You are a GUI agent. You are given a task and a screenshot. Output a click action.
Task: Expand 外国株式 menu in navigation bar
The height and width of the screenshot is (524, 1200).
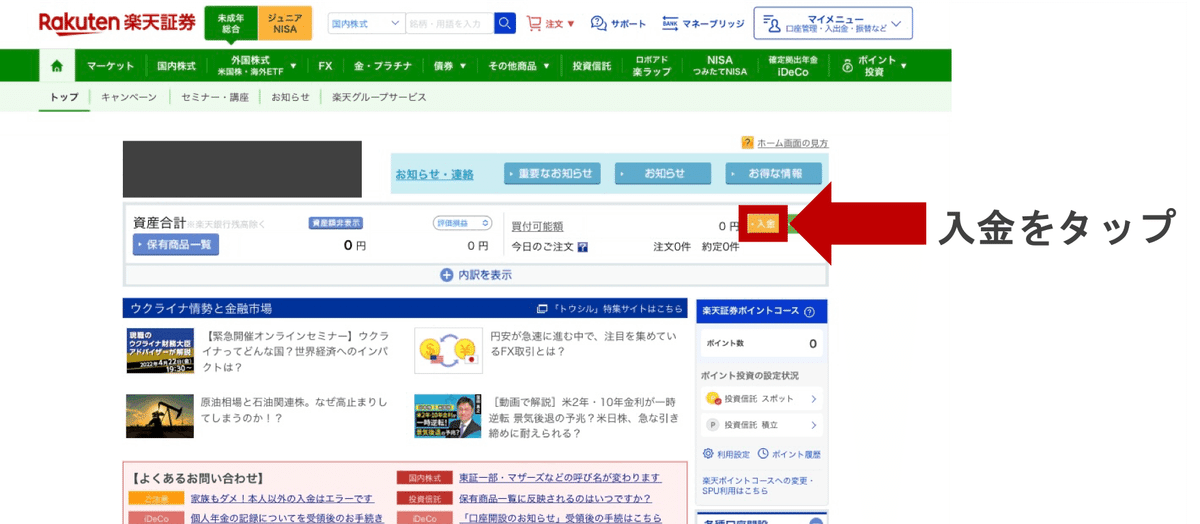click(x=255, y=66)
